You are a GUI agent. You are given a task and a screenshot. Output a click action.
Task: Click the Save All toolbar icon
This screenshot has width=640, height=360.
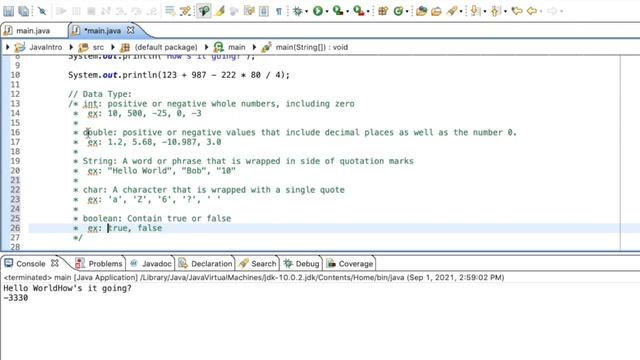click(x=24, y=11)
